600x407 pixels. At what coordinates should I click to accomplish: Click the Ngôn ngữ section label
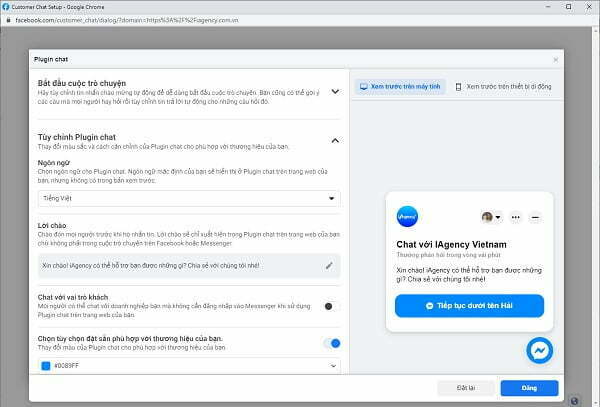(54, 163)
